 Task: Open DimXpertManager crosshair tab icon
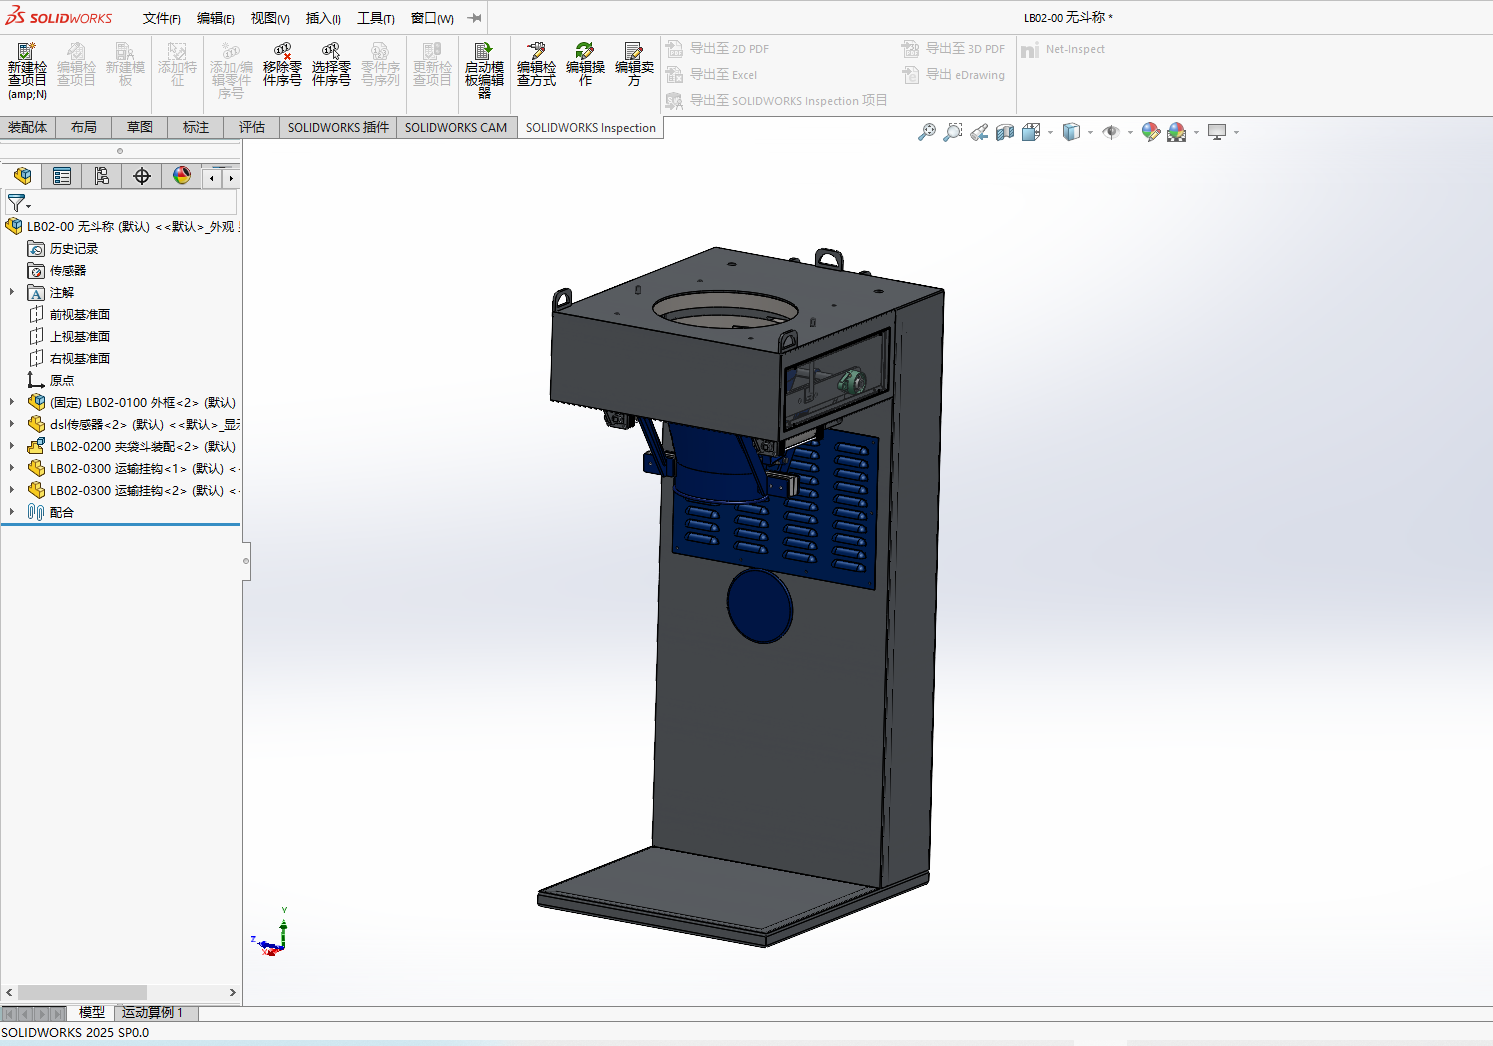coord(142,176)
